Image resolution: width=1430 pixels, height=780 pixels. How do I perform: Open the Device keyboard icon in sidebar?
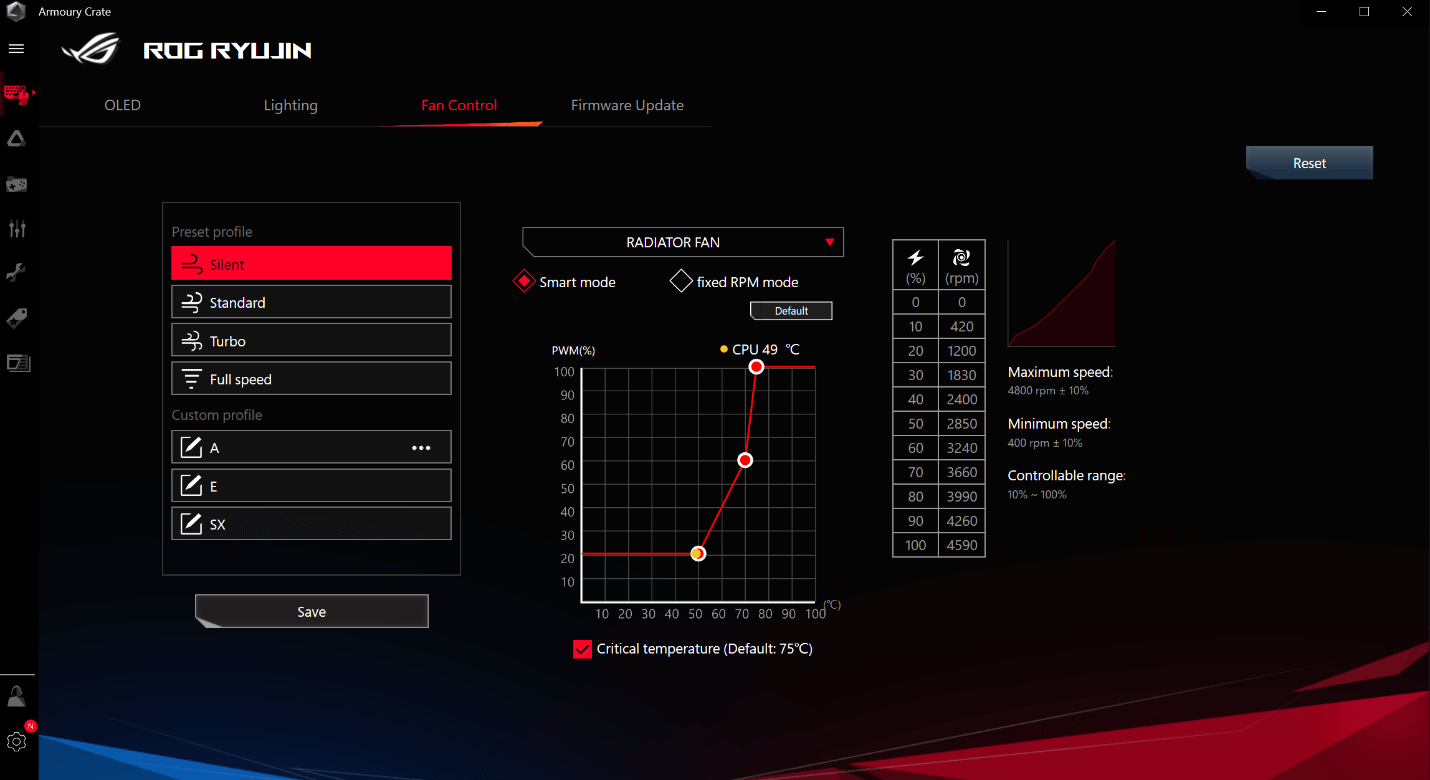[17, 94]
